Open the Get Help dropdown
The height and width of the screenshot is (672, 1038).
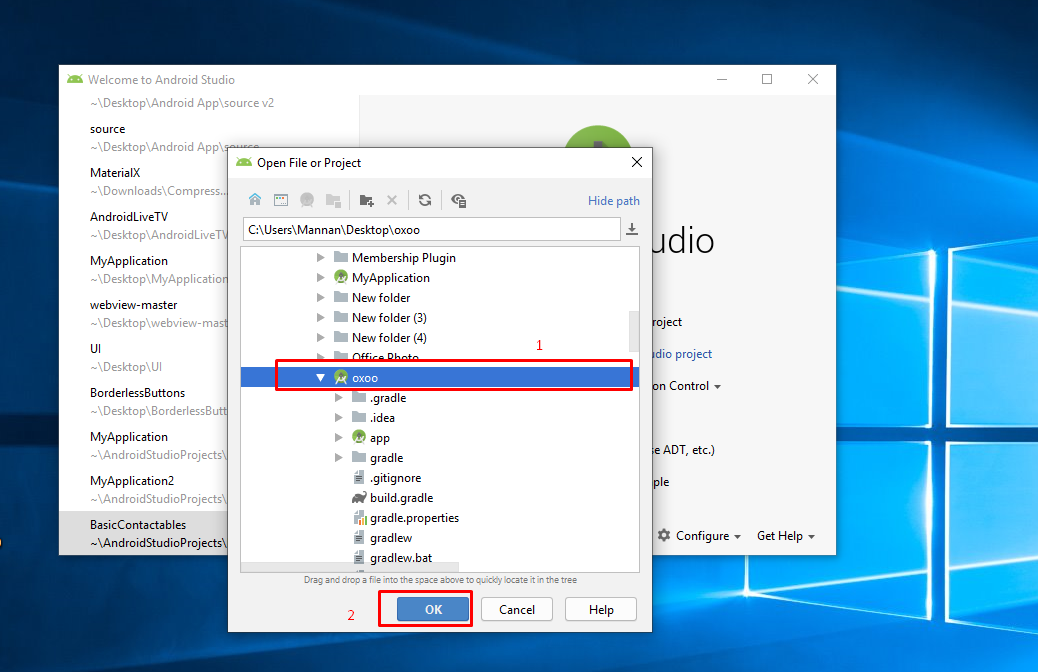(x=786, y=536)
